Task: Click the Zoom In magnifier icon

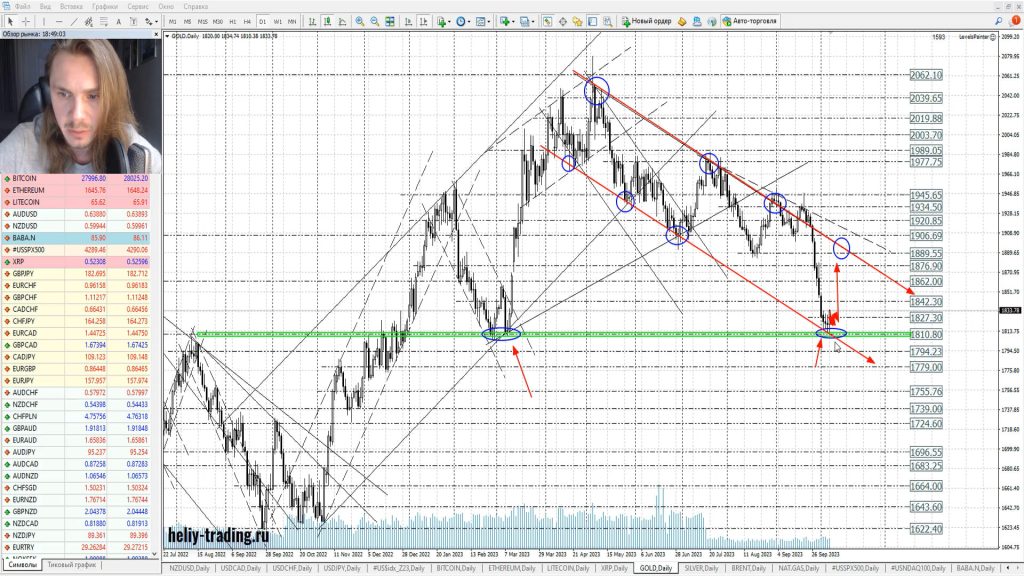Action: coord(360,21)
